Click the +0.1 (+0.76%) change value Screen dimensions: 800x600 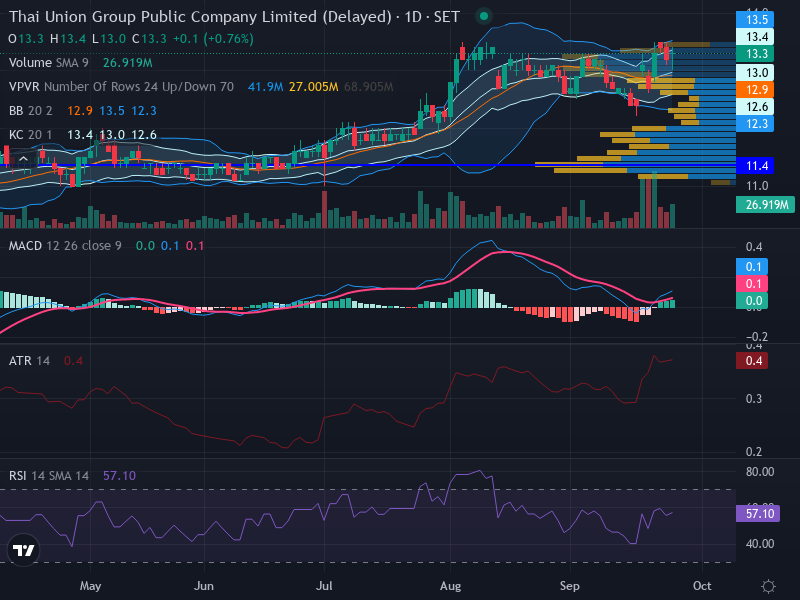[x=213, y=39]
